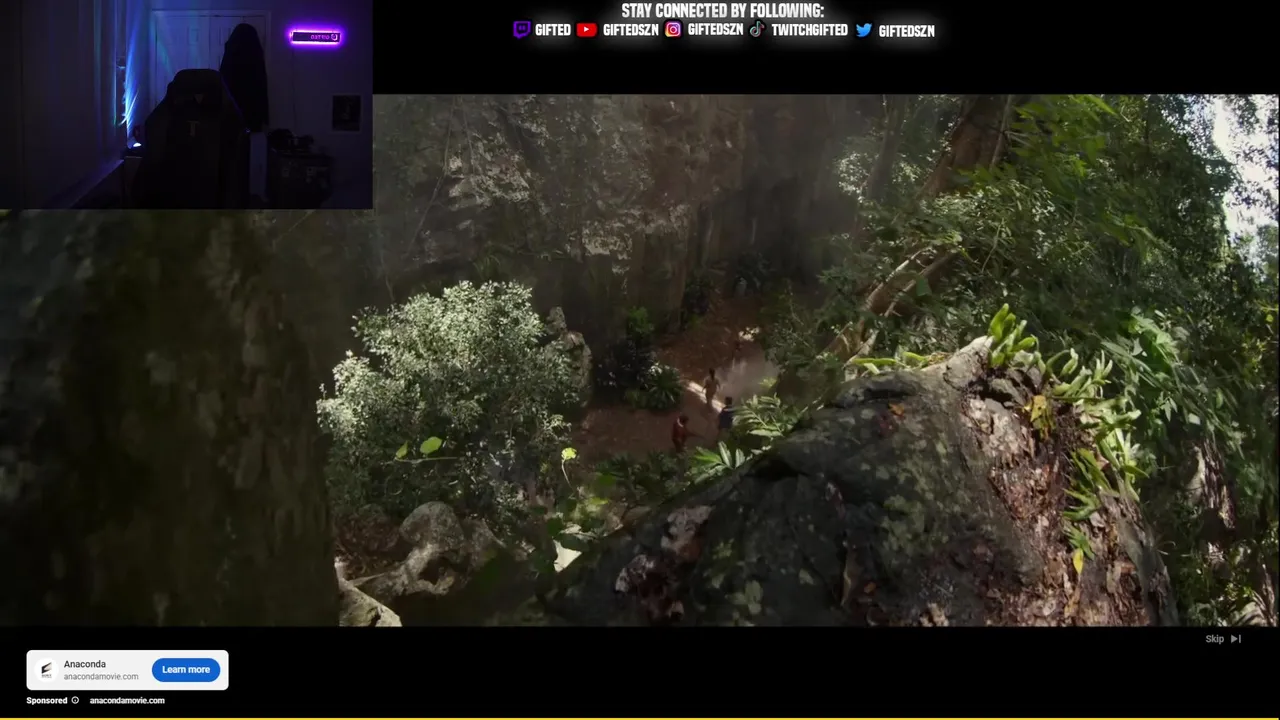This screenshot has height=720, width=1280.
Task: Click the Learn more ad button
Action: tap(186, 670)
